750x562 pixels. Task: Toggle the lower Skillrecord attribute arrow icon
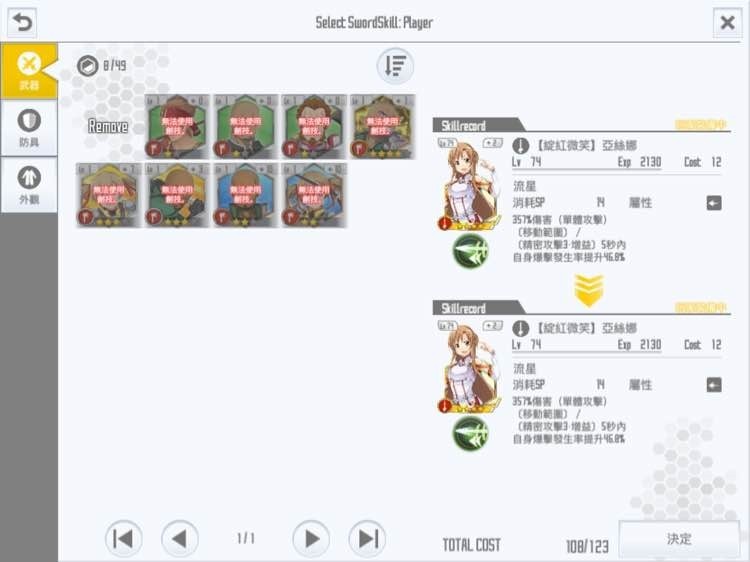point(714,385)
